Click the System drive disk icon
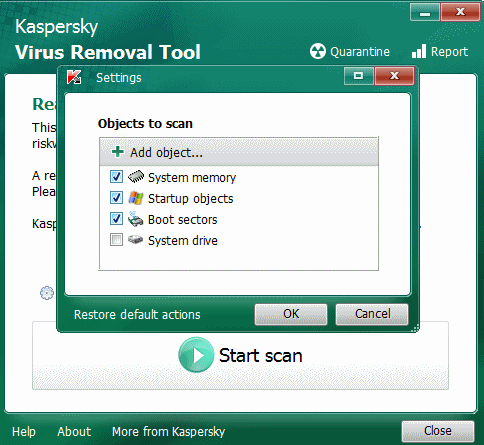This screenshot has height=445, width=484. pyautogui.click(x=135, y=240)
